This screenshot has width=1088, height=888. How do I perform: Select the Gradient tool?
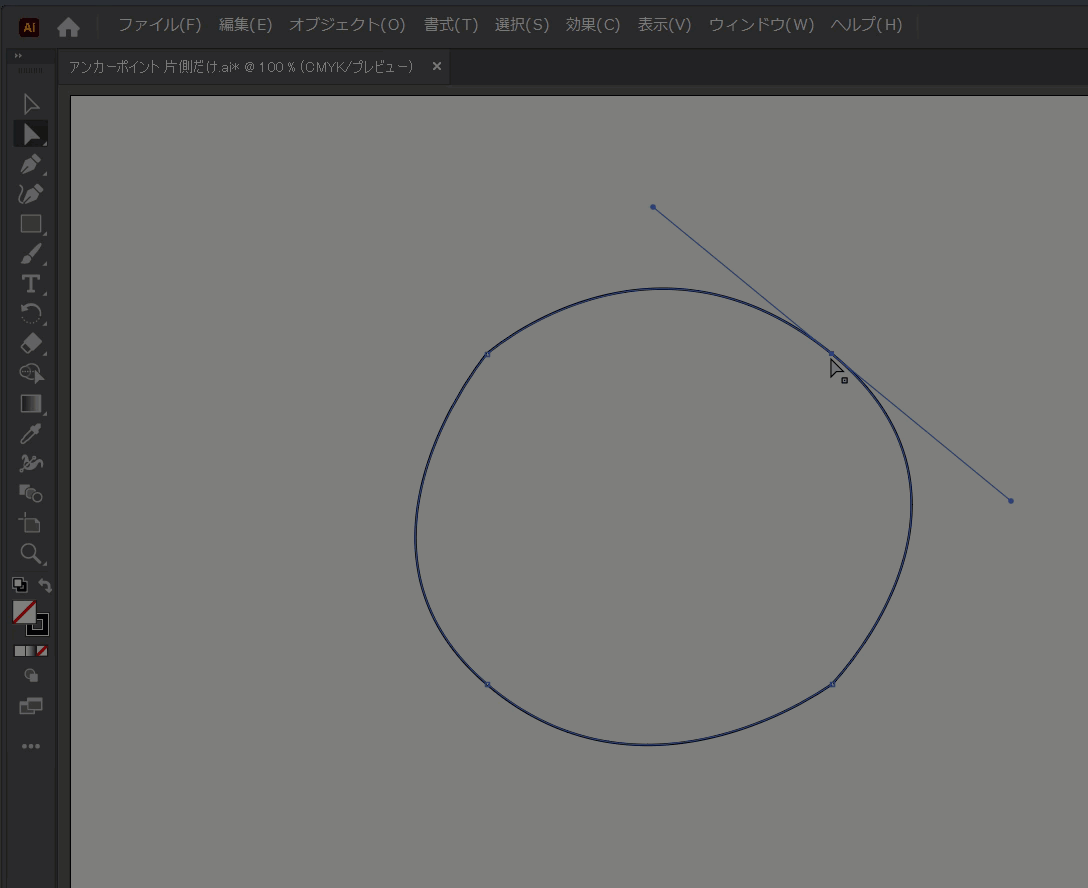(31, 403)
